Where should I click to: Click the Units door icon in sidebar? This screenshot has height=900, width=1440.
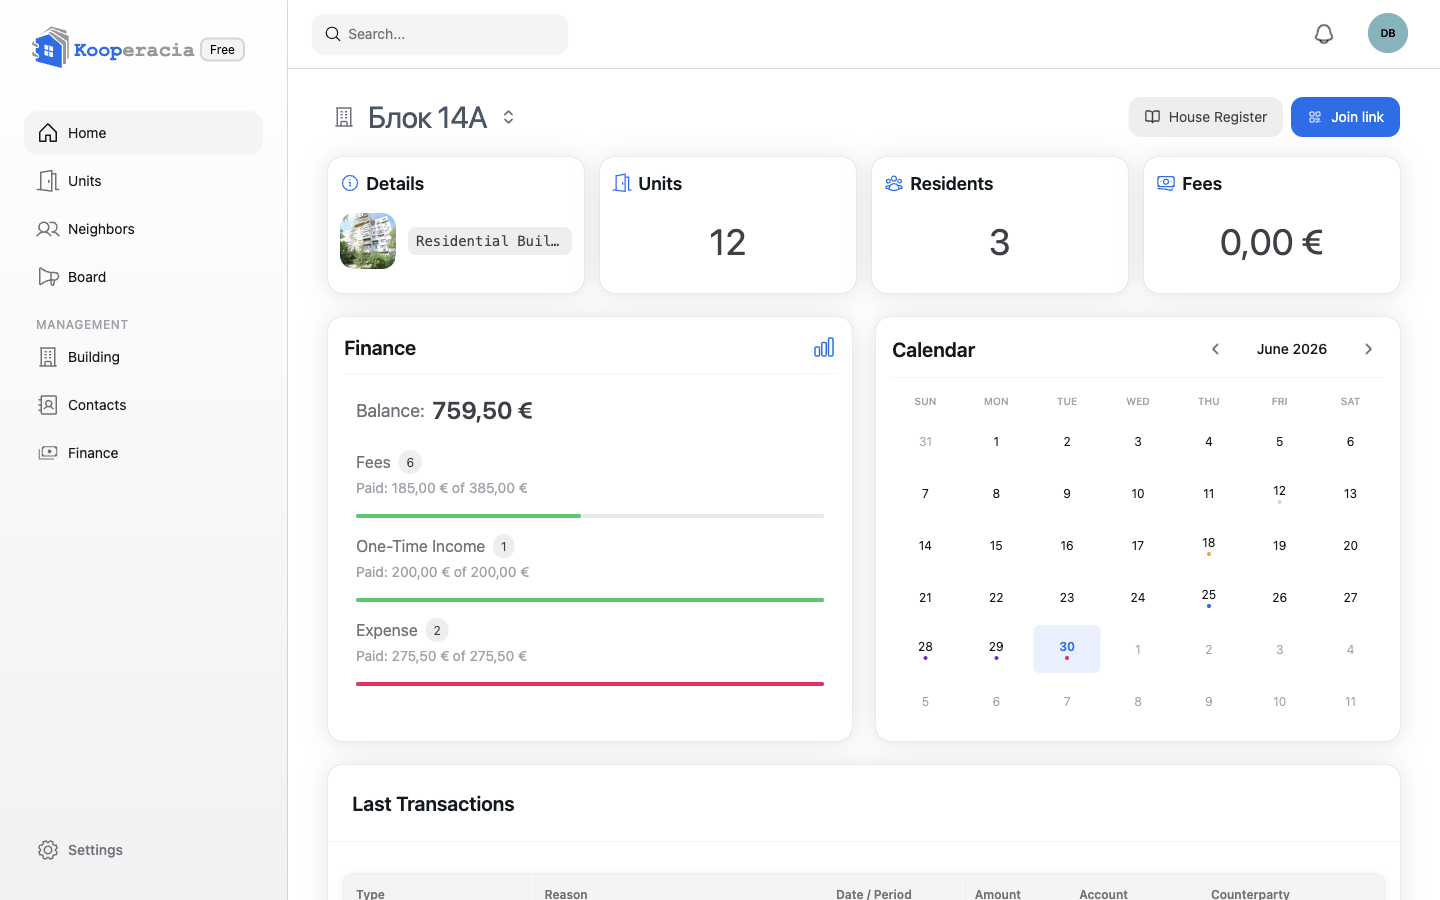pos(48,181)
